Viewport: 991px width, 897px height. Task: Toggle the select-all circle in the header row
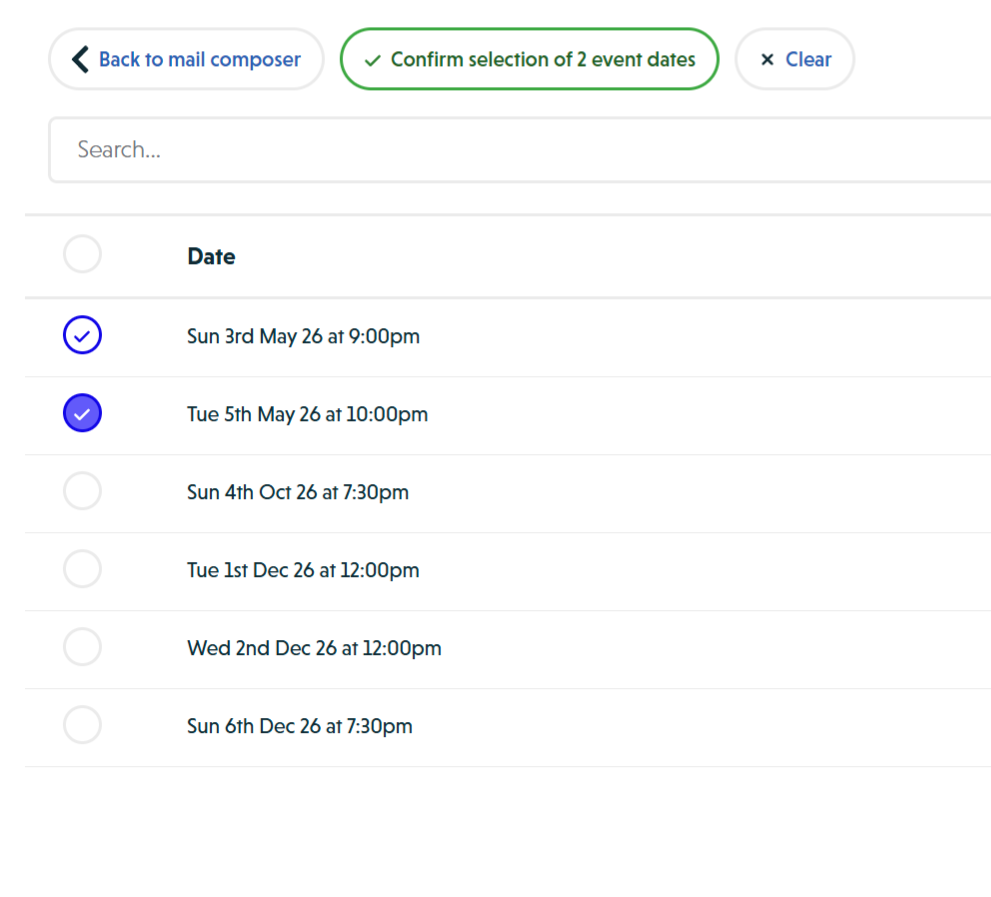coord(82,254)
